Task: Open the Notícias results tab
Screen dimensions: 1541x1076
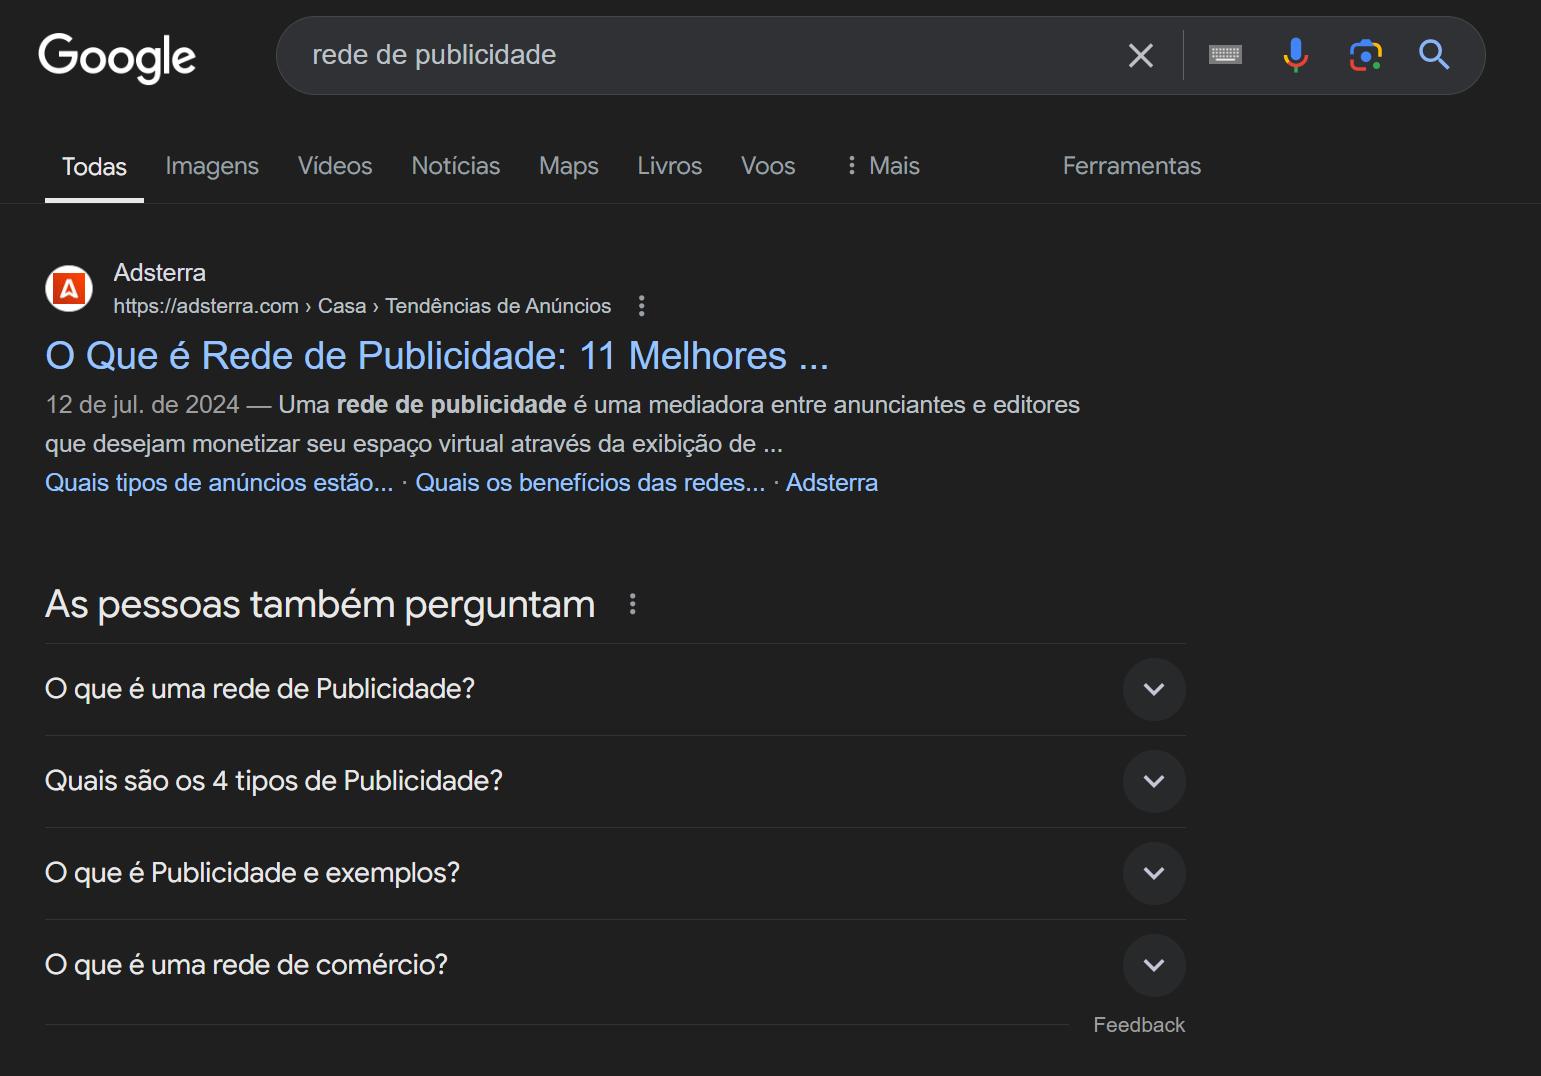Action: [x=455, y=166]
